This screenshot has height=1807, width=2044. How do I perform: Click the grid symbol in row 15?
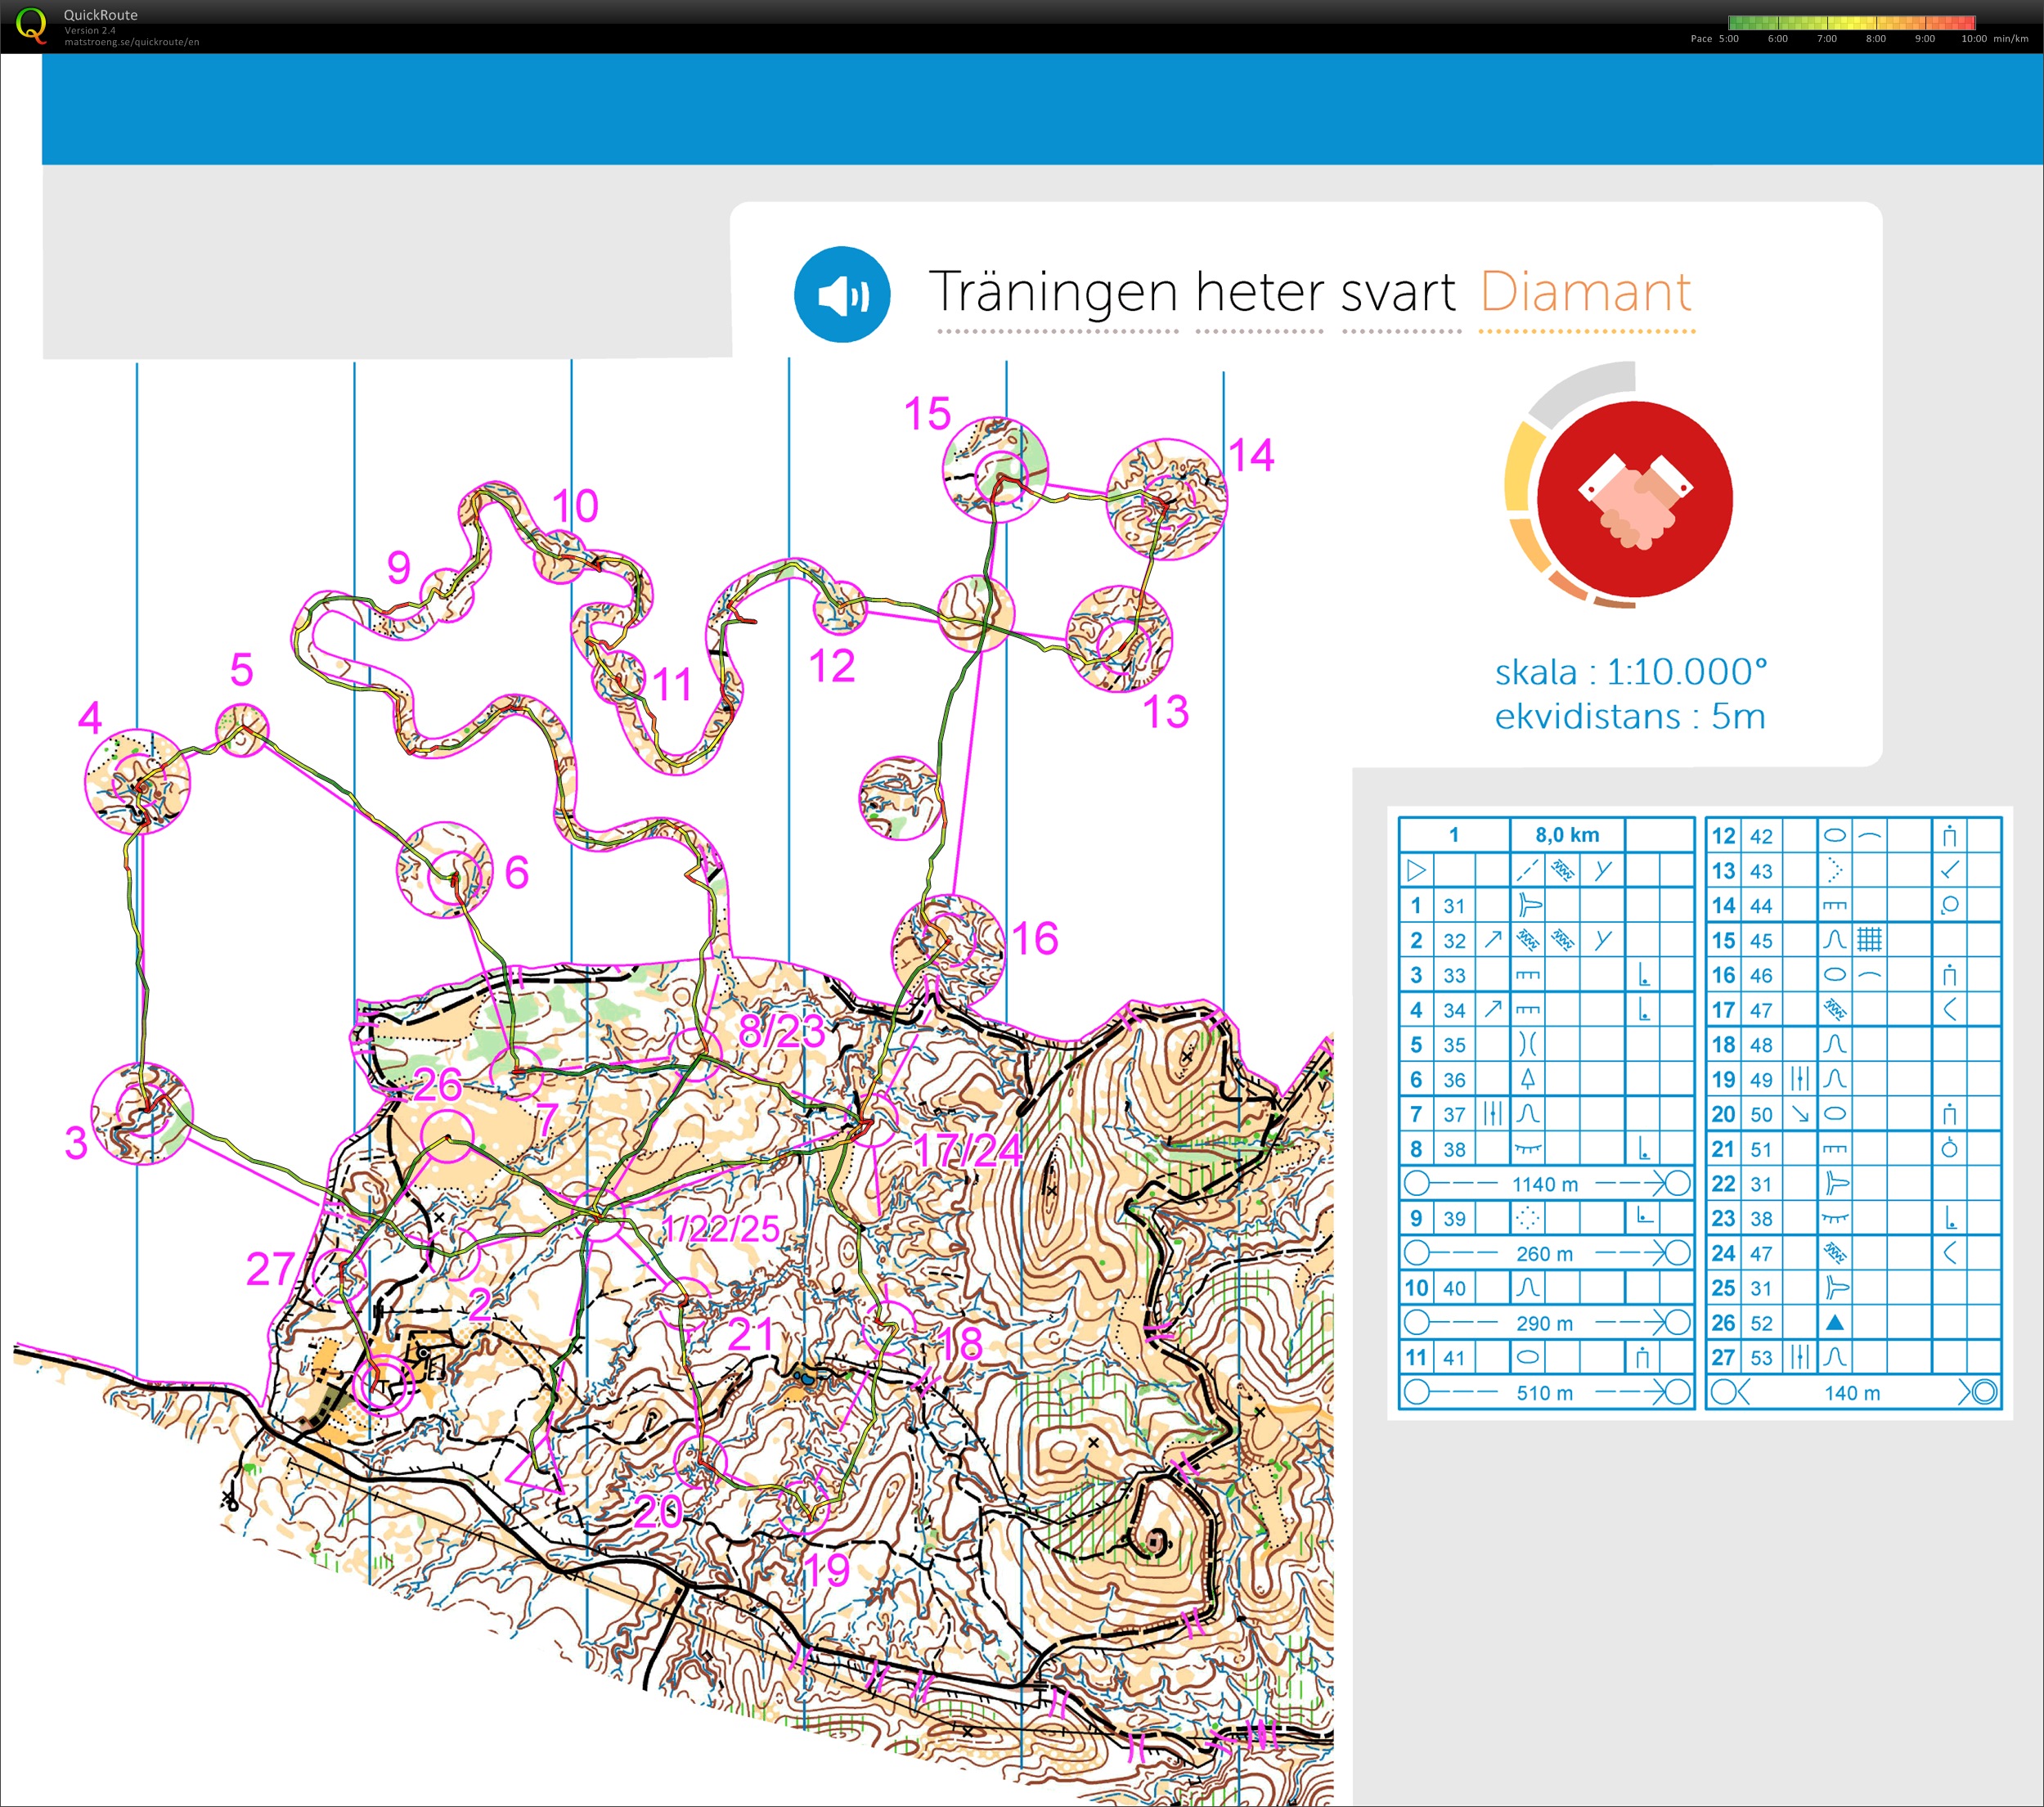click(1869, 939)
